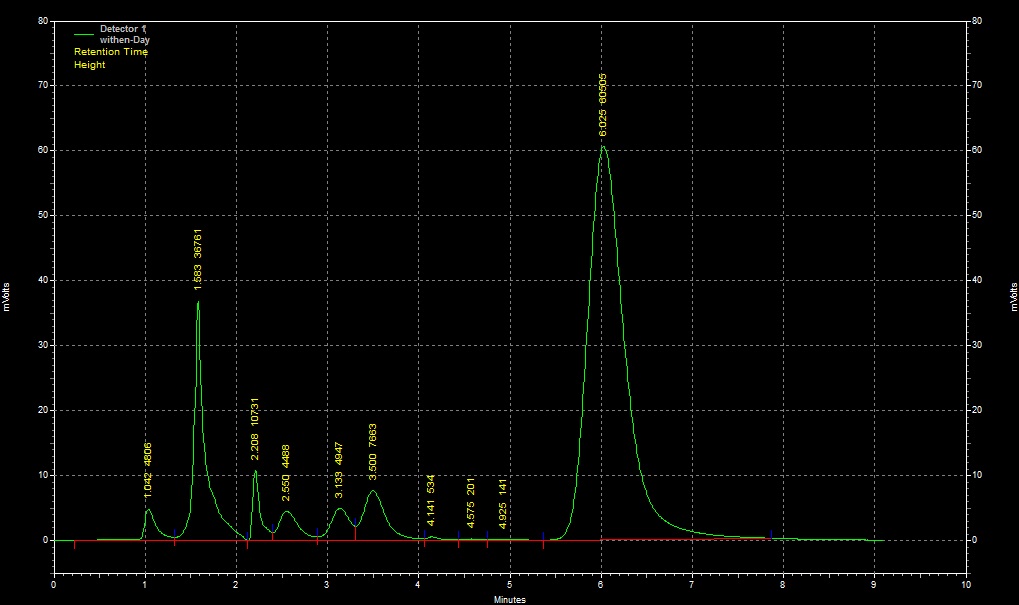
Task: Click the apex of the largest peak
Action: click(603, 147)
